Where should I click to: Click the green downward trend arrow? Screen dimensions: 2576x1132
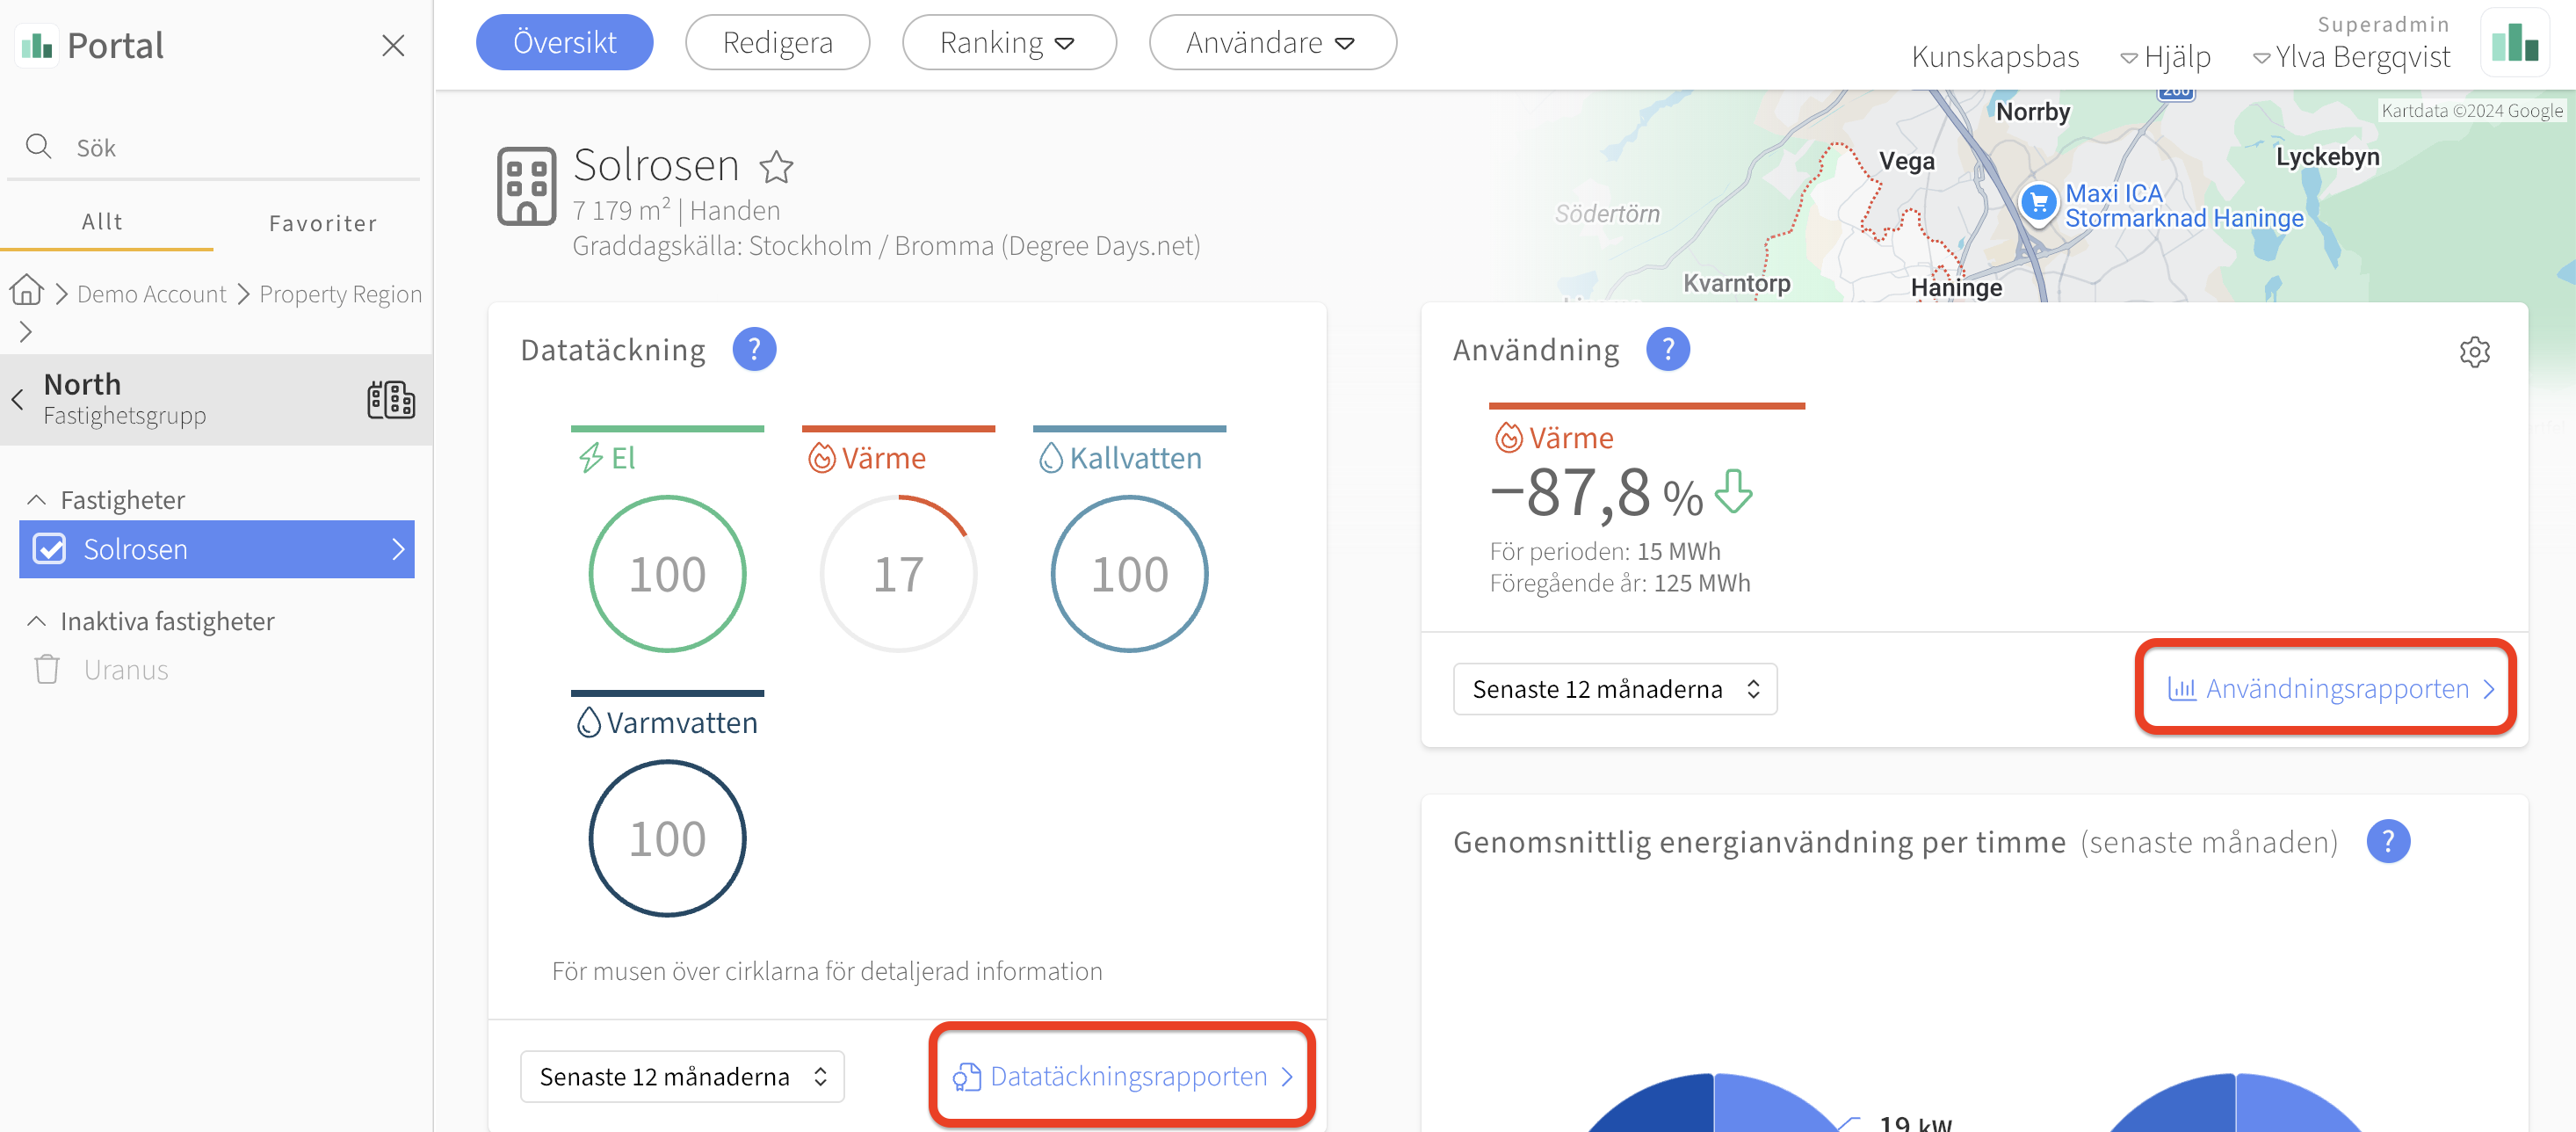click(x=1734, y=491)
